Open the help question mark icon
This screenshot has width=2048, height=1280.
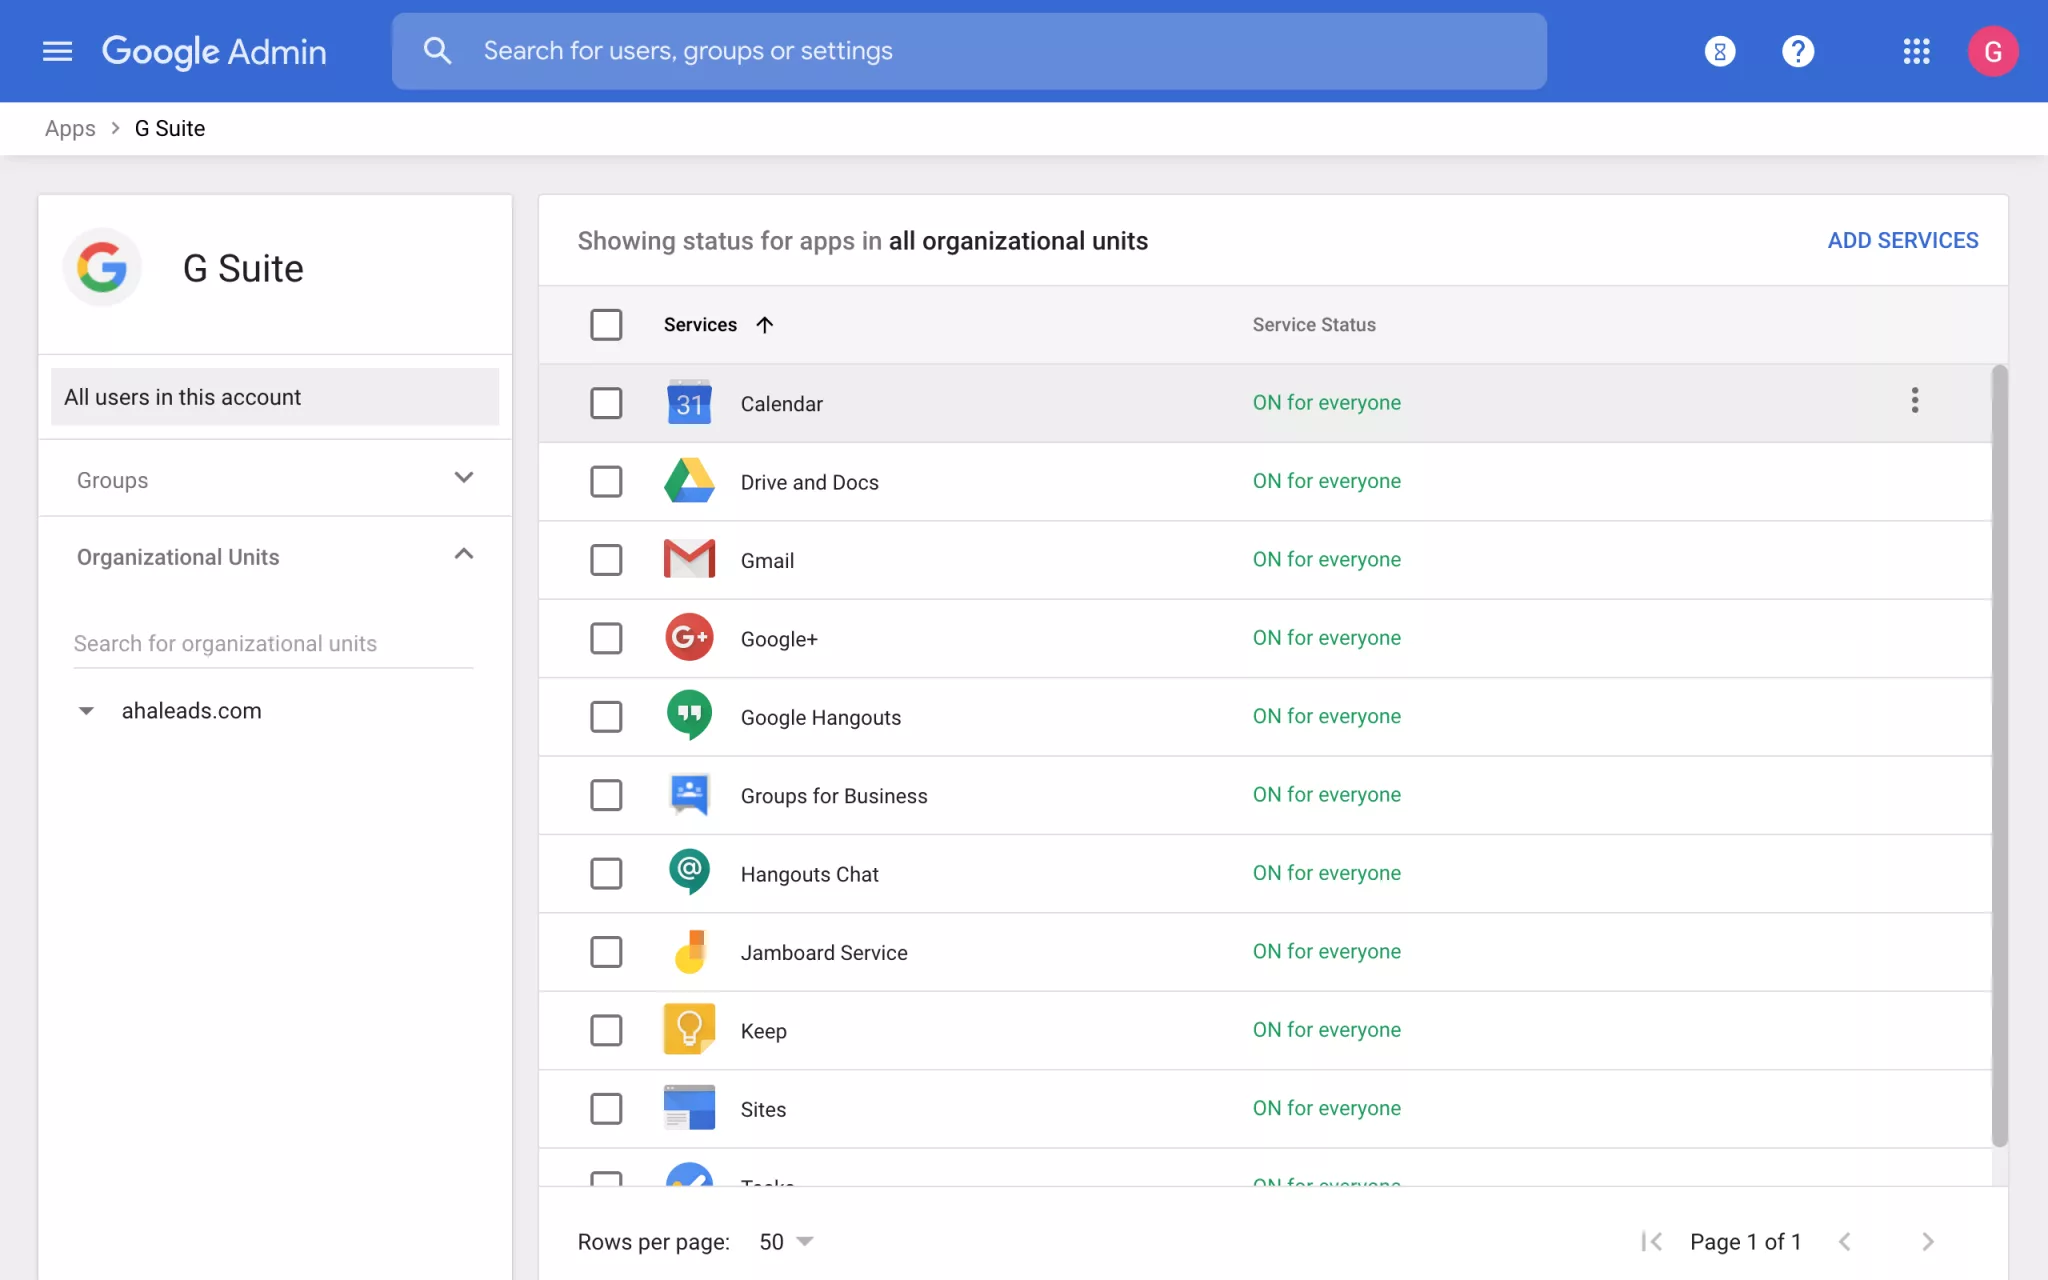tap(1797, 51)
